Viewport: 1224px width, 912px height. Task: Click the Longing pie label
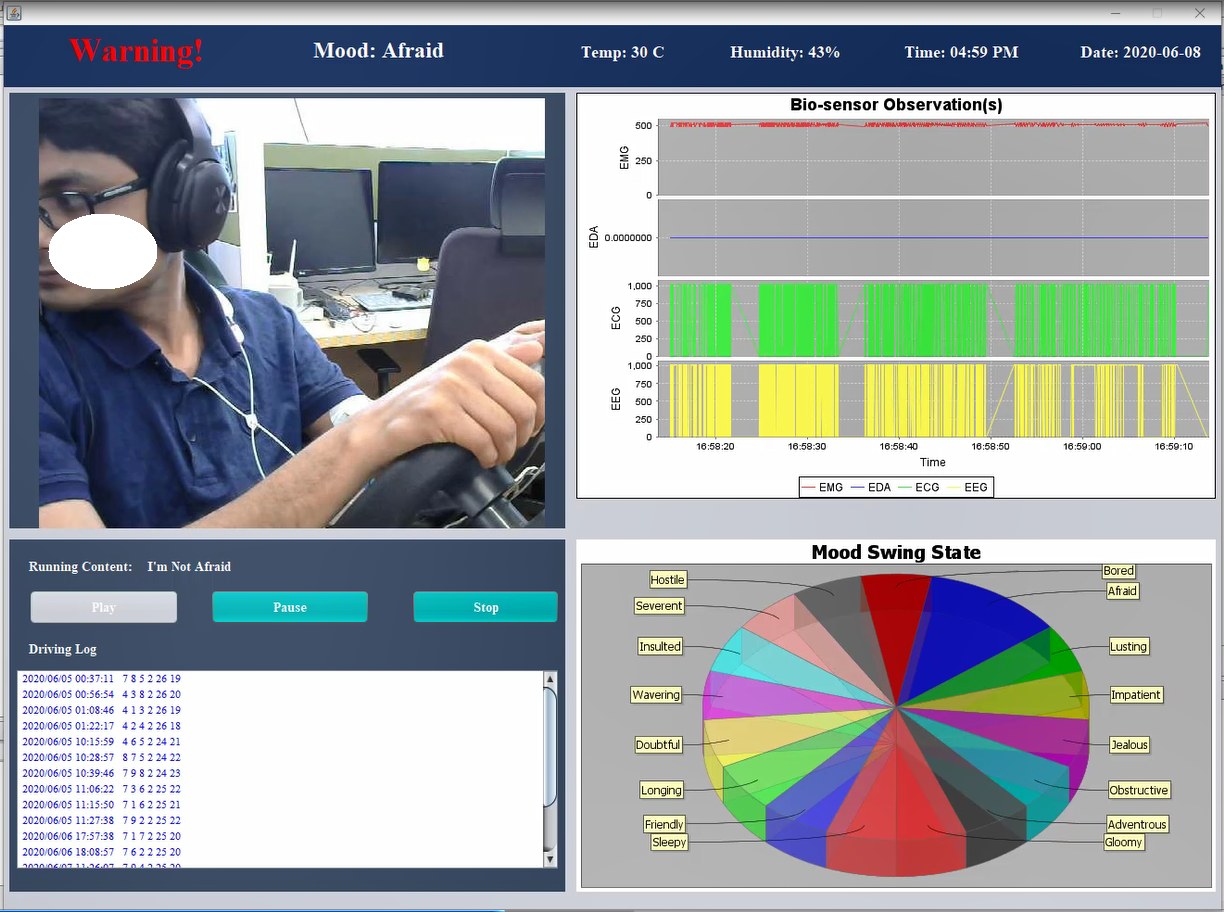click(x=661, y=790)
